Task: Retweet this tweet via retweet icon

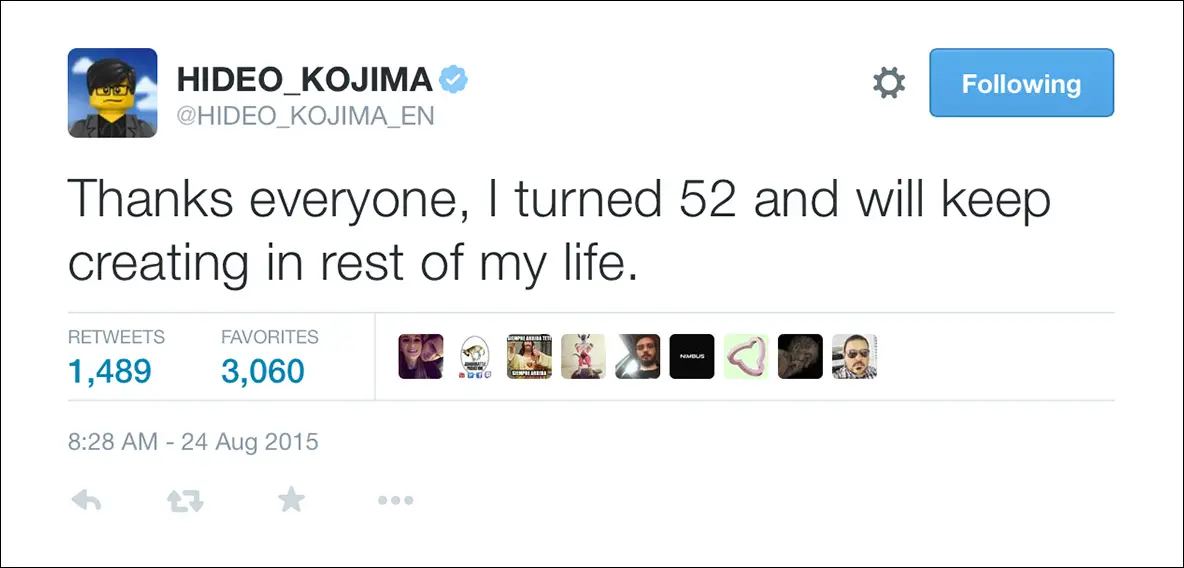Action: [185, 501]
